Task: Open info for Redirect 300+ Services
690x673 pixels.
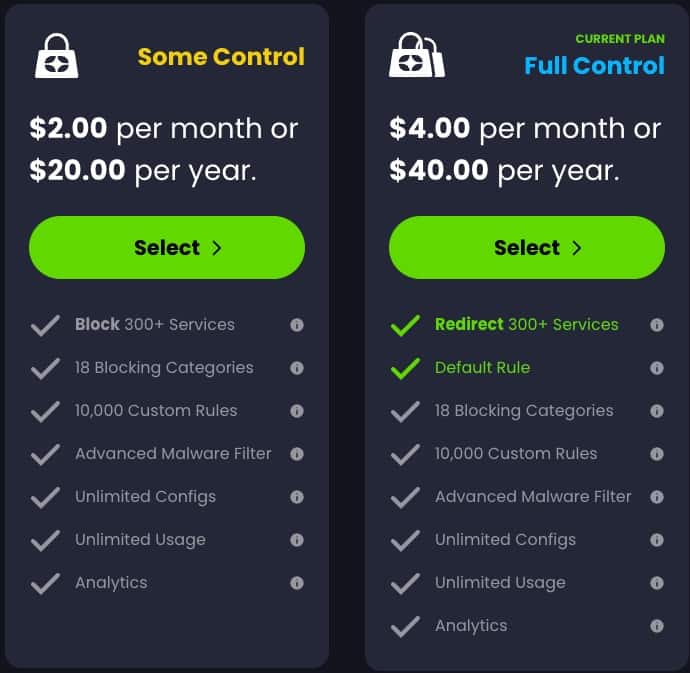Action: (x=657, y=325)
